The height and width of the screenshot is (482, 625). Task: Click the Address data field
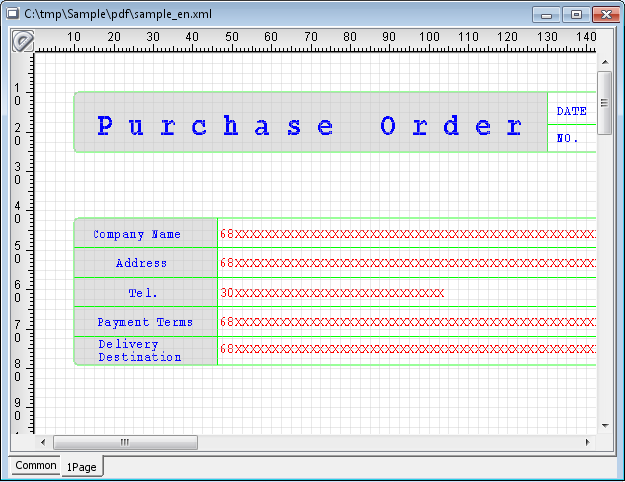(406, 263)
